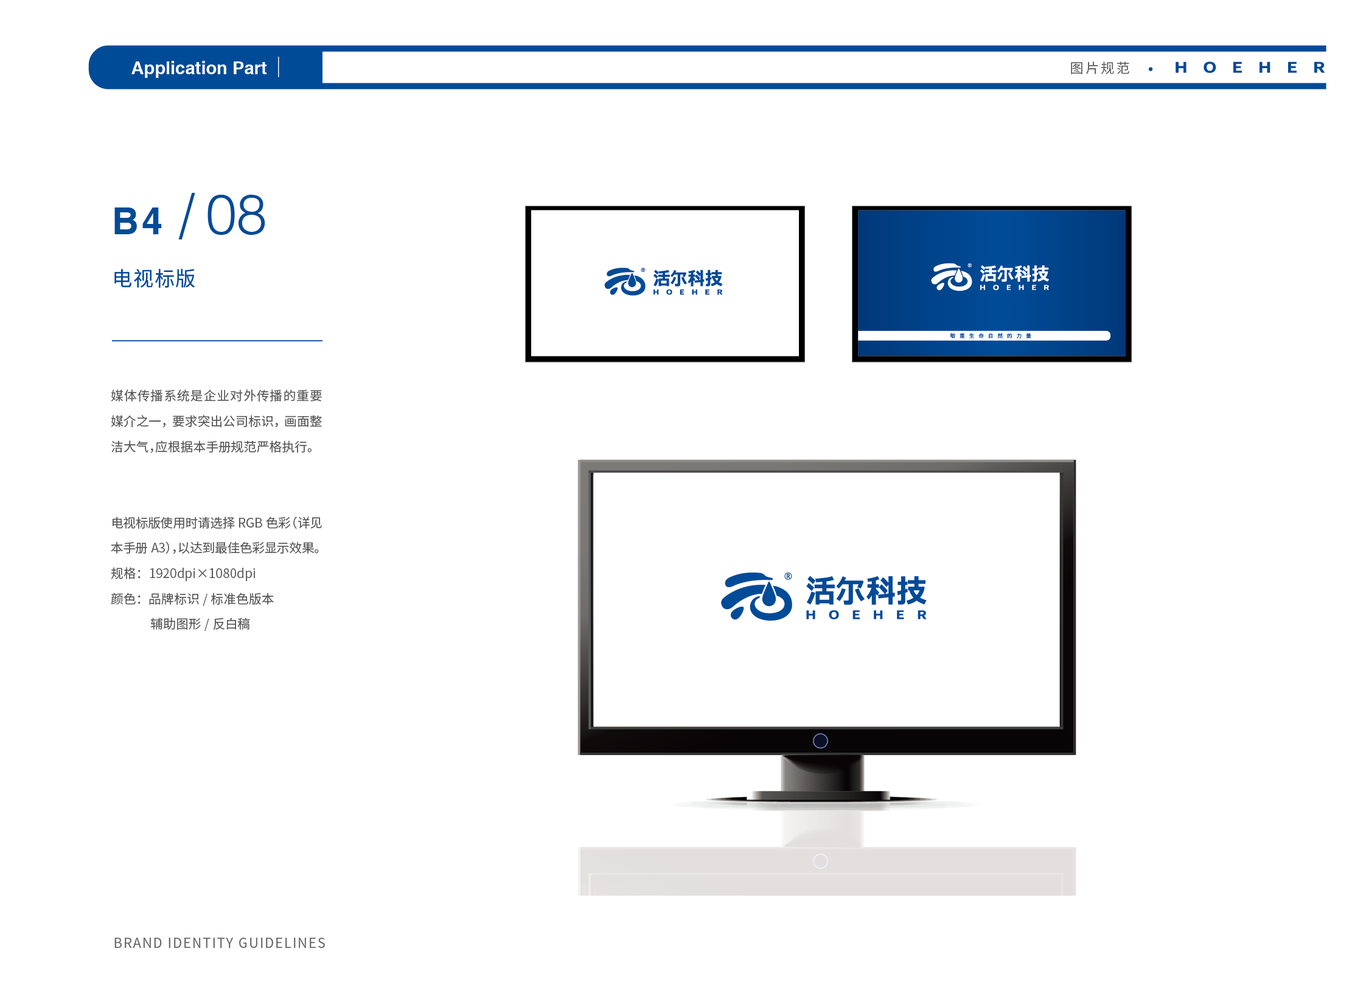Click the line starting 电视标版使用时
1366x1007 pixels.
pos(216,523)
